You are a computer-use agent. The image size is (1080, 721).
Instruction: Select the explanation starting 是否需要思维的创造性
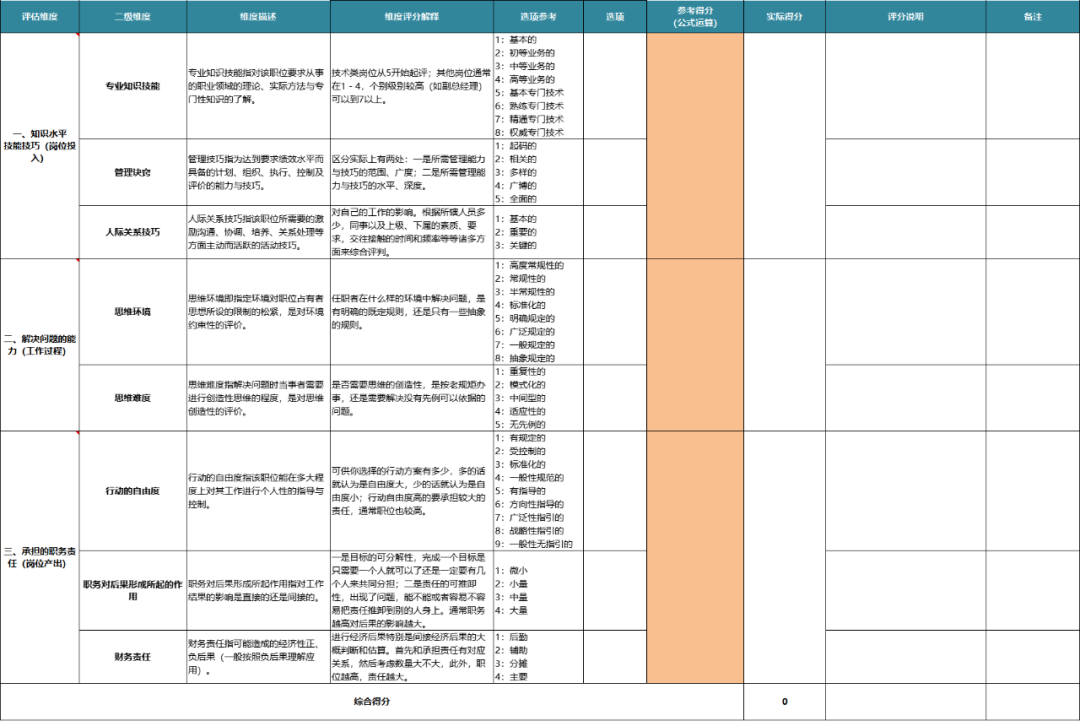pos(412,398)
